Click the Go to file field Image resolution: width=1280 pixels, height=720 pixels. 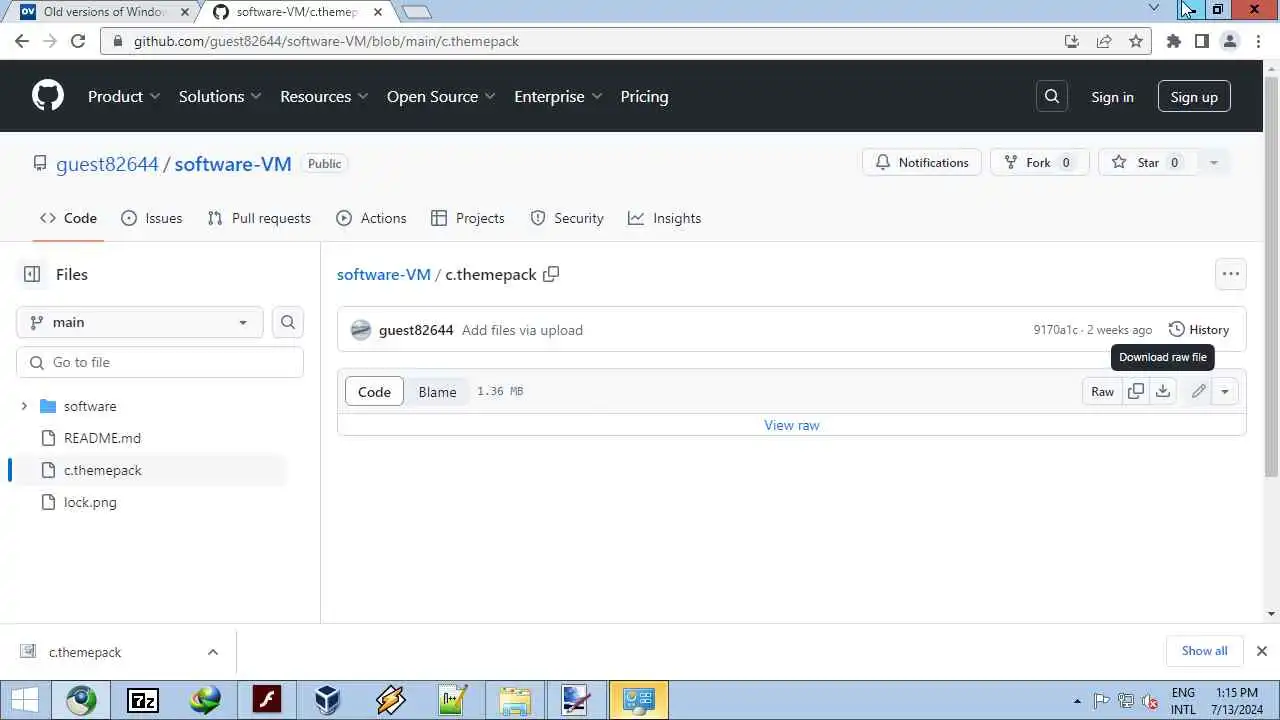(160, 362)
